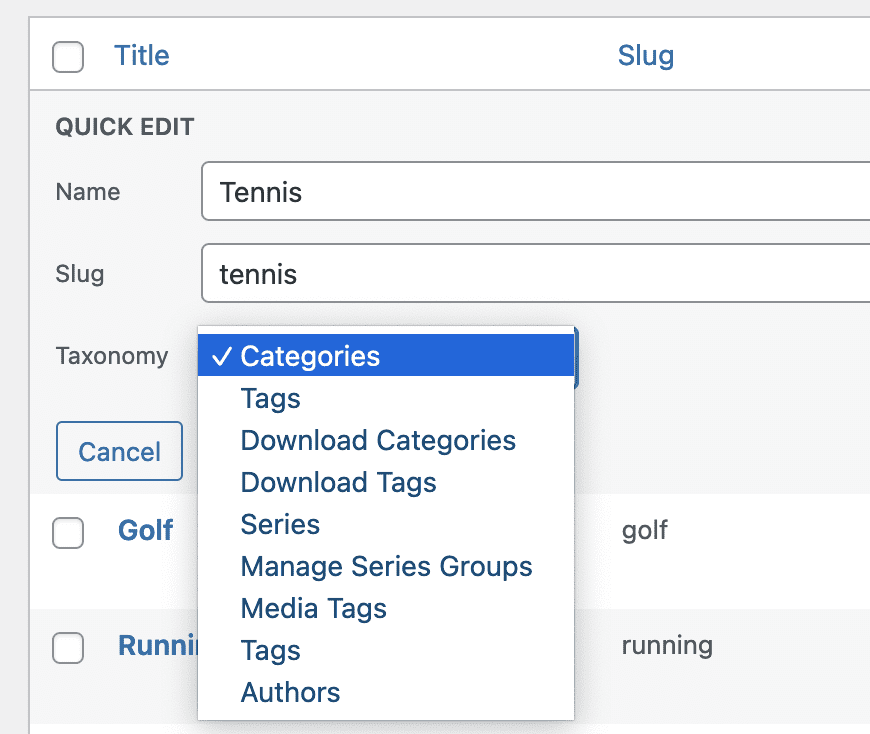
Task: Select Download Categories taxonomy
Action: [x=386, y=440]
